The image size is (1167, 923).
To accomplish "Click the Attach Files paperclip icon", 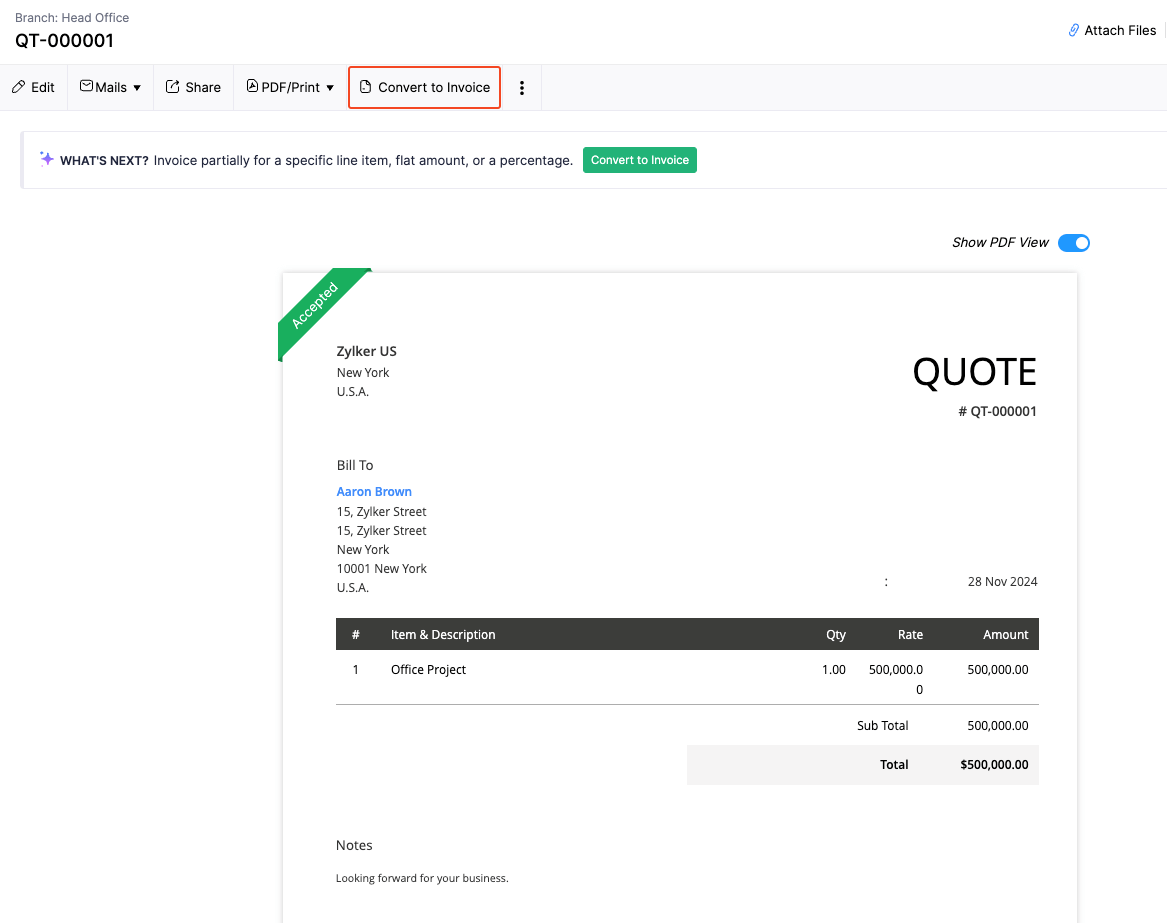I will (1074, 30).
